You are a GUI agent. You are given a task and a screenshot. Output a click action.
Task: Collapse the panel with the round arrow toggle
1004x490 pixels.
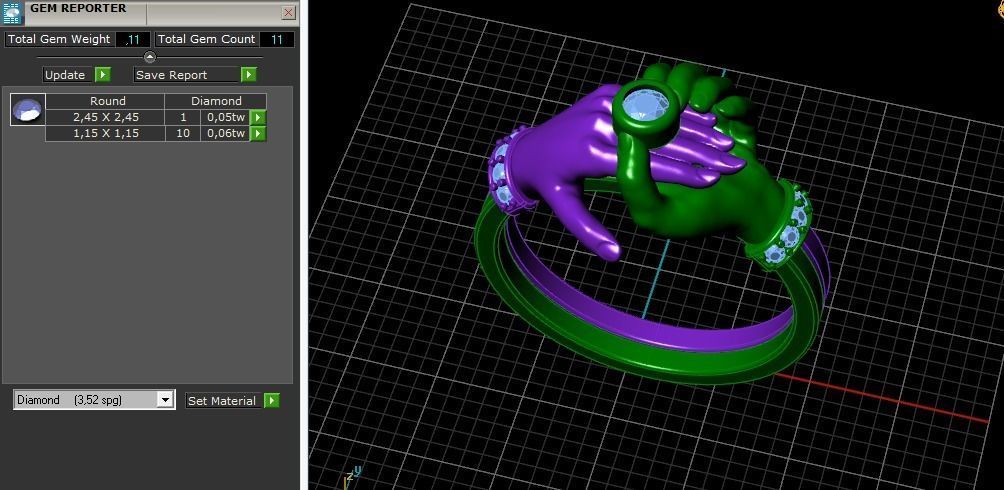pyautogui.click(x=150, y=57)
